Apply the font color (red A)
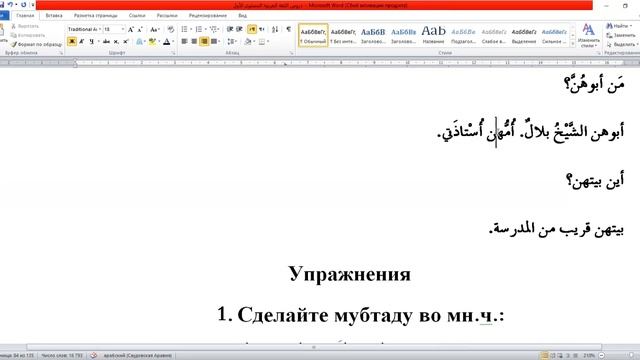This screenshot has width=640, height=360. [167, 41]
